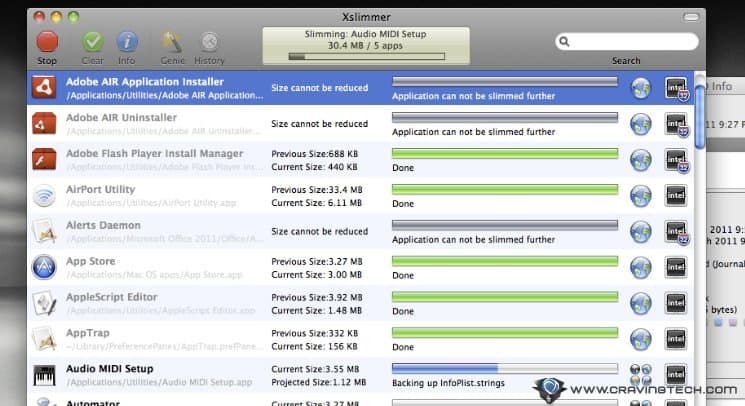Click the magnifier icon in search box

point(564,41)
